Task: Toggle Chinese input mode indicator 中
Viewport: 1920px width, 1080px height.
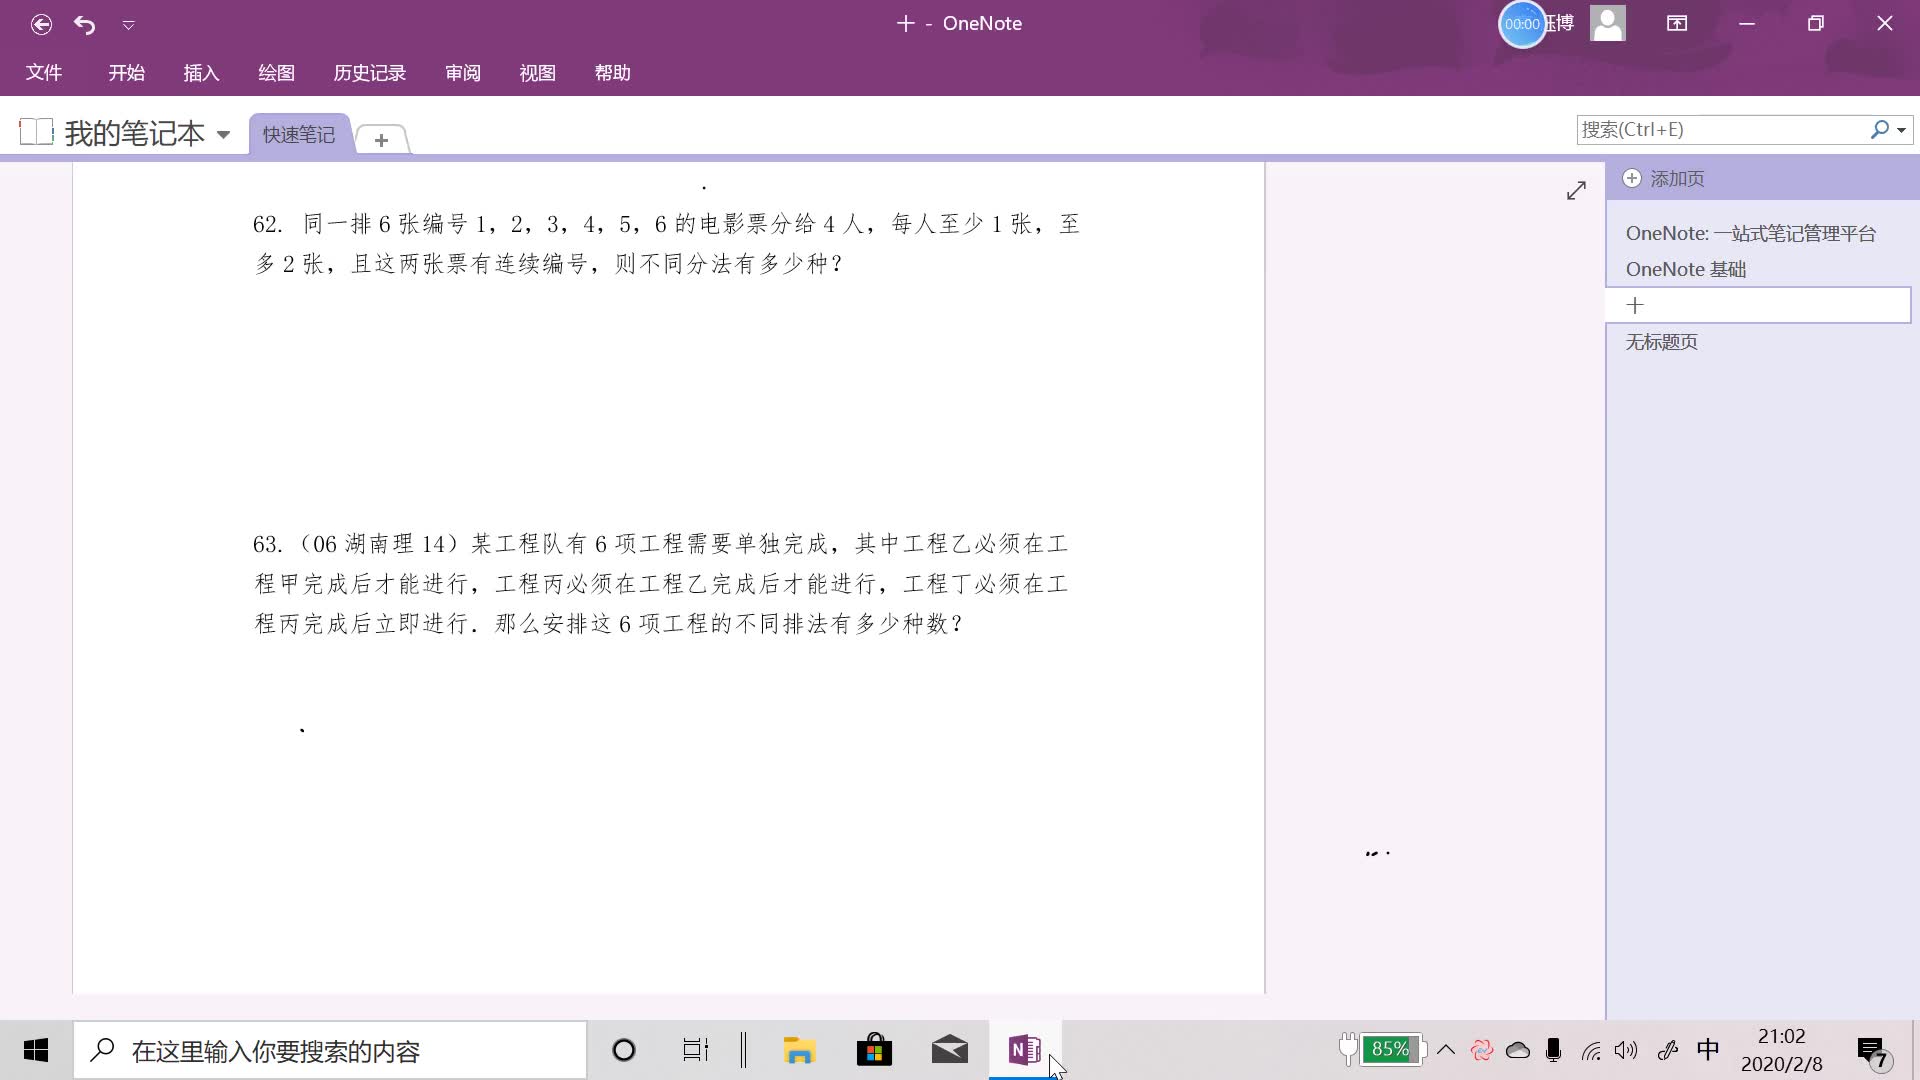Action: point(1707,1049)
